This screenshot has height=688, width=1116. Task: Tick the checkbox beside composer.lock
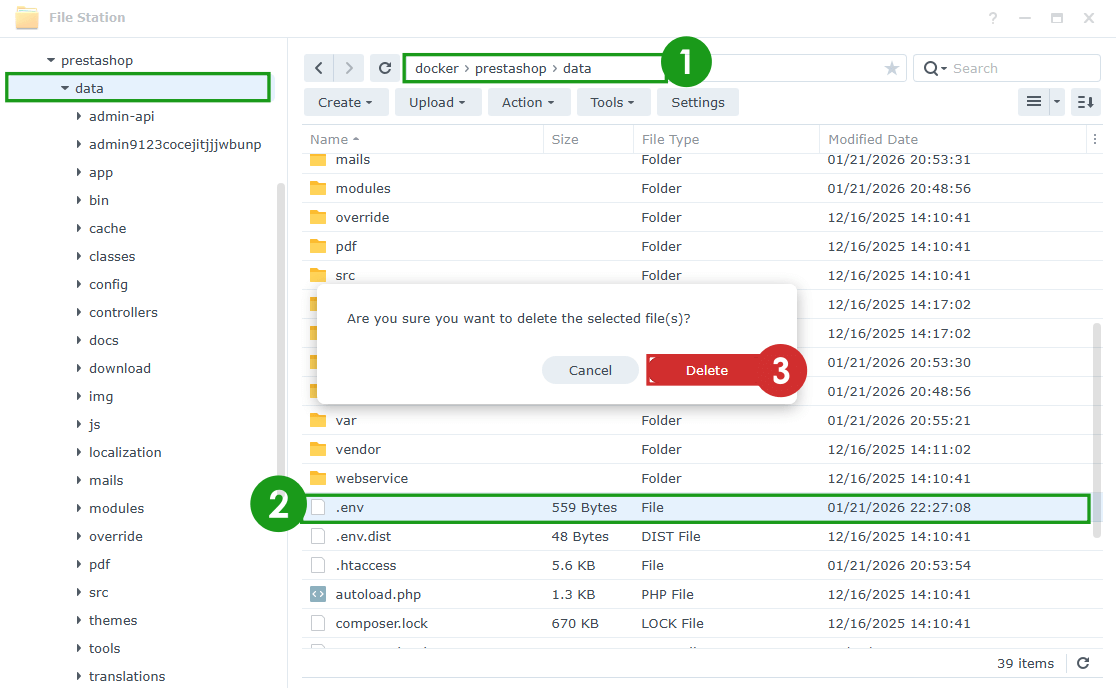pos(318,622)
